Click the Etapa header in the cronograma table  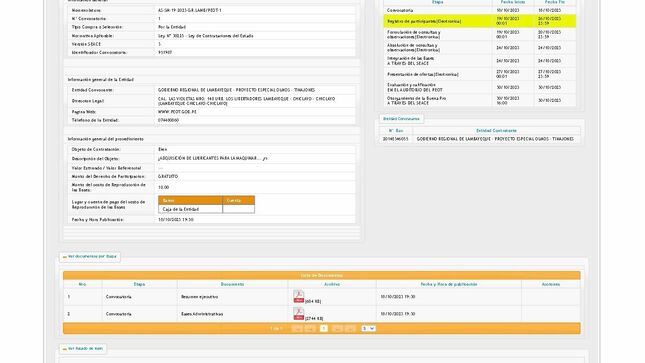438,2
